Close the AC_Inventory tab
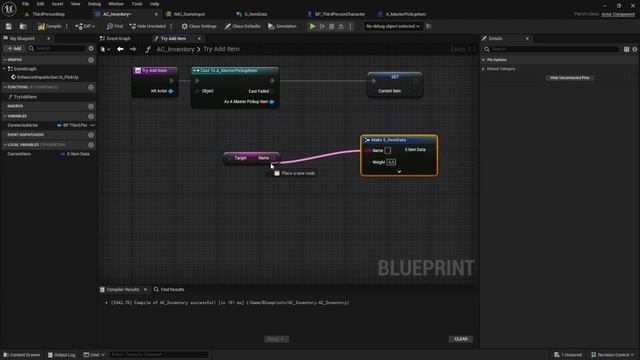640x360 pixels. click(156, 14)
